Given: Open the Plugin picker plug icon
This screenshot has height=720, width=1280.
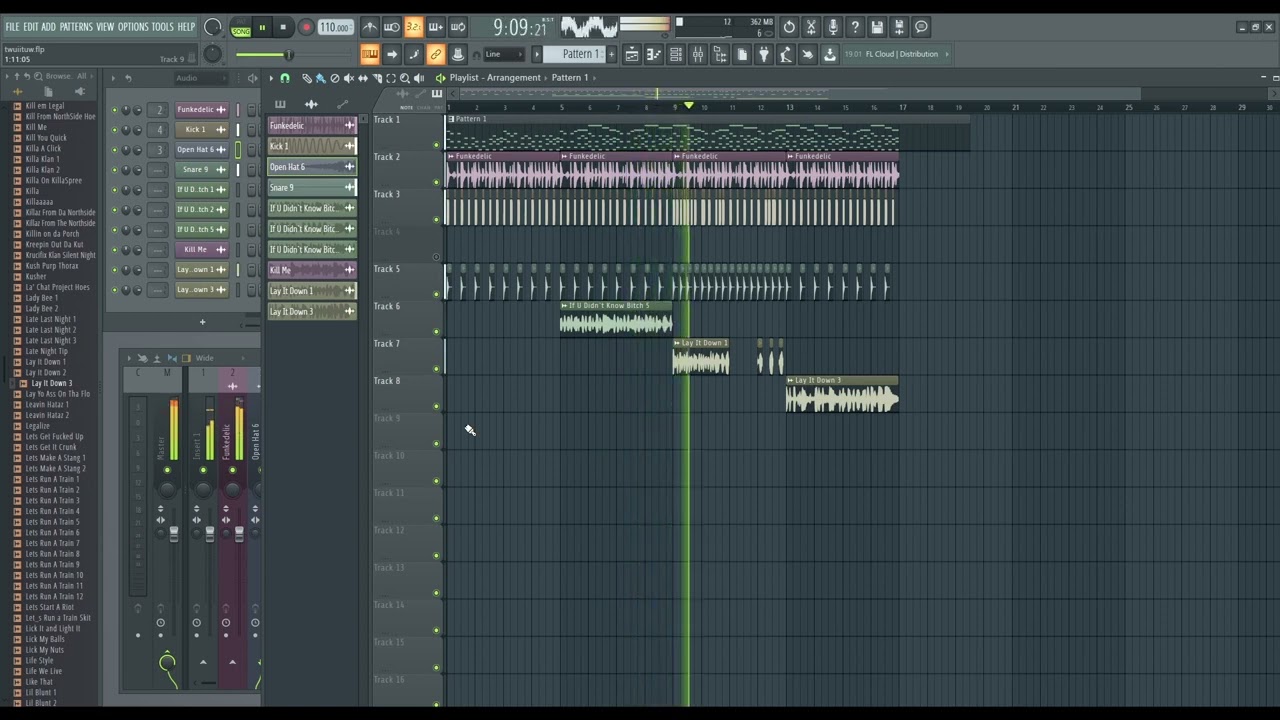Looking at the screenshot, I should [764, 54].
